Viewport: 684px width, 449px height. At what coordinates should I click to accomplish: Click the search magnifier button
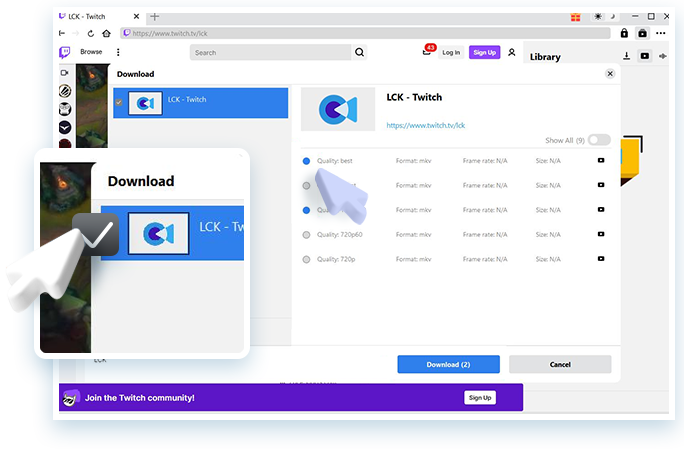pyautogui.click(x=359, y=52)
